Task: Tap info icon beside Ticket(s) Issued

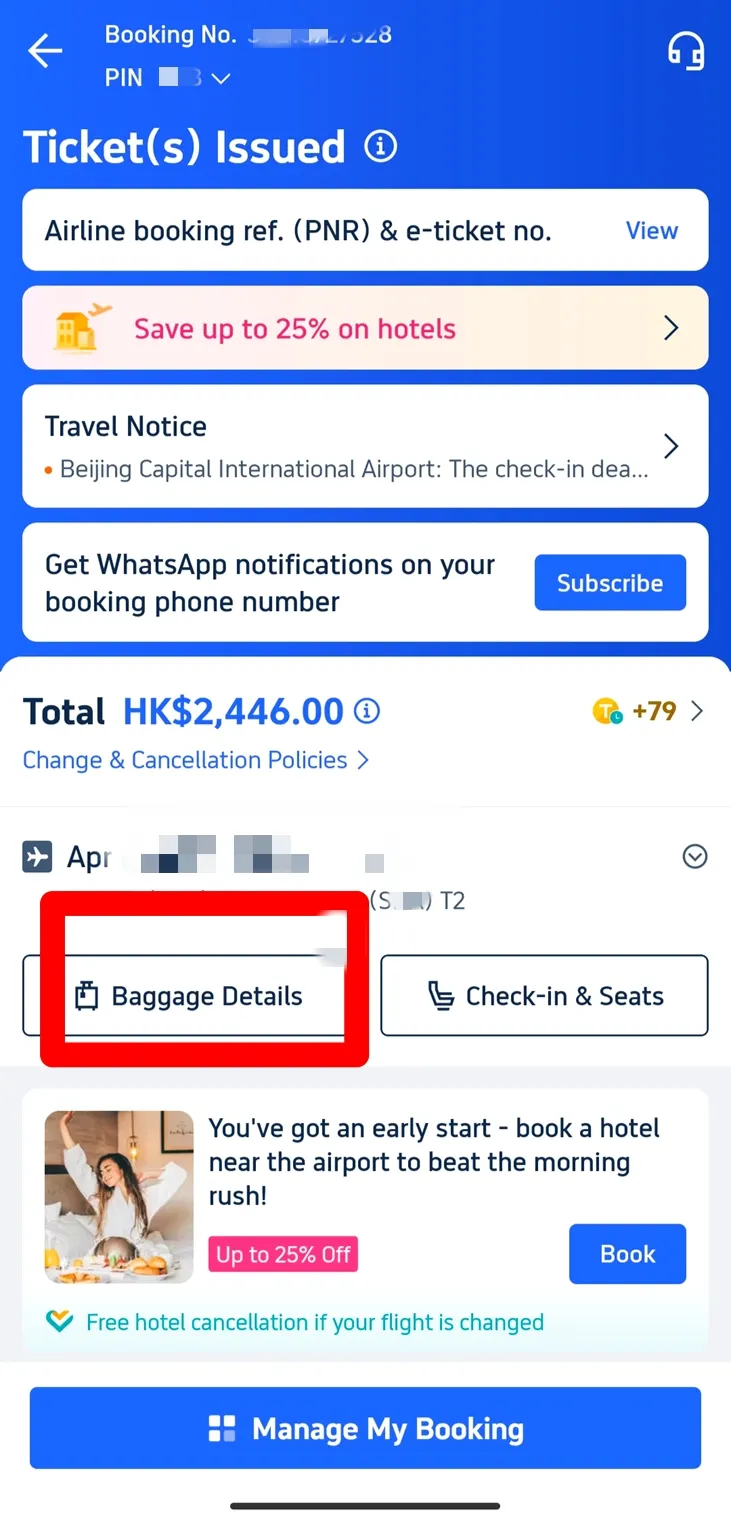Action: (x=380, y=147)
